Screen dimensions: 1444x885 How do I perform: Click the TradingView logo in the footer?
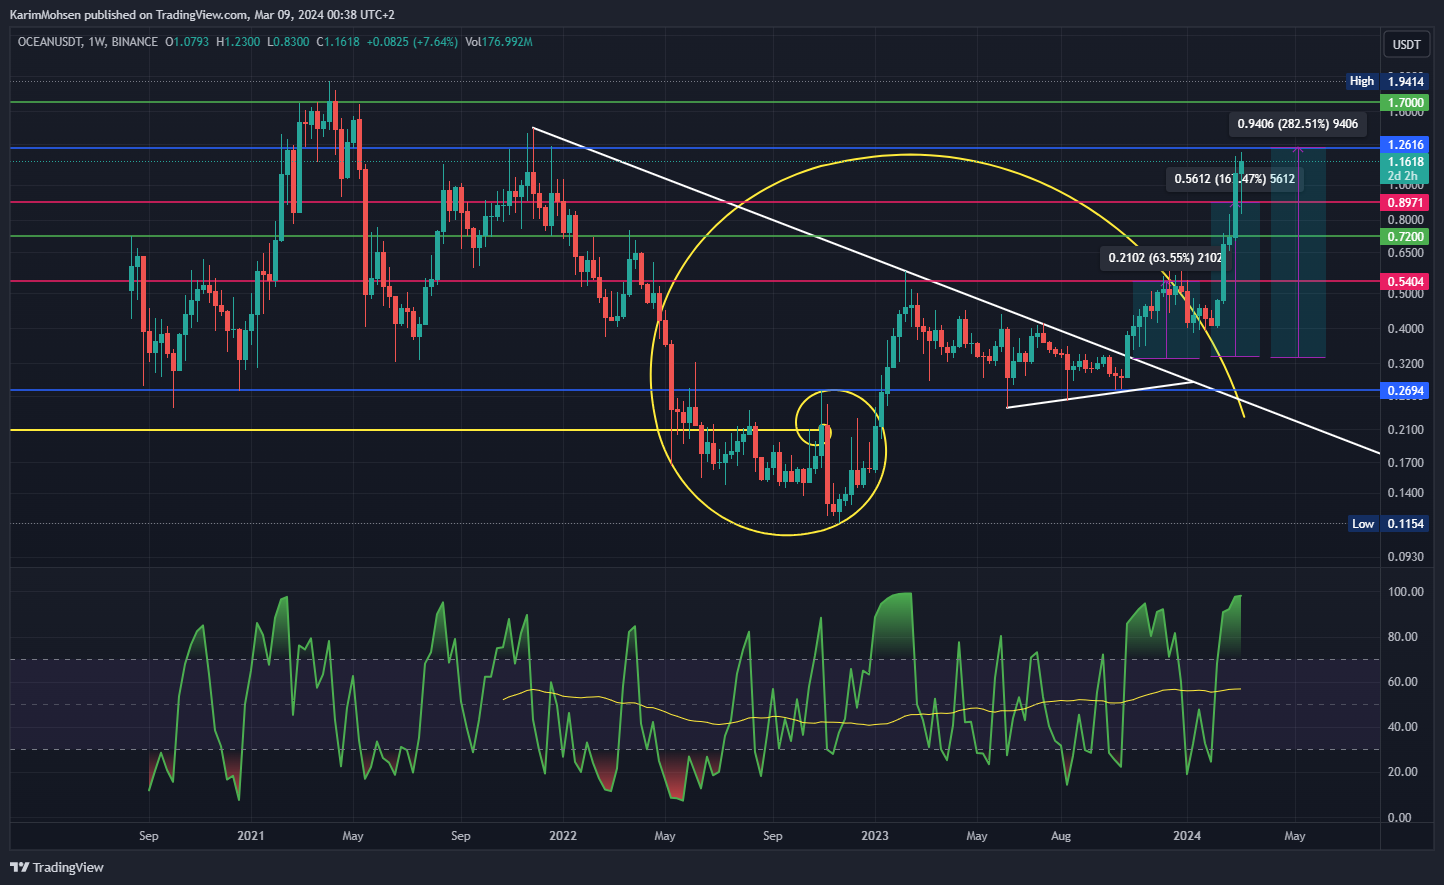(x=57, y=867)
